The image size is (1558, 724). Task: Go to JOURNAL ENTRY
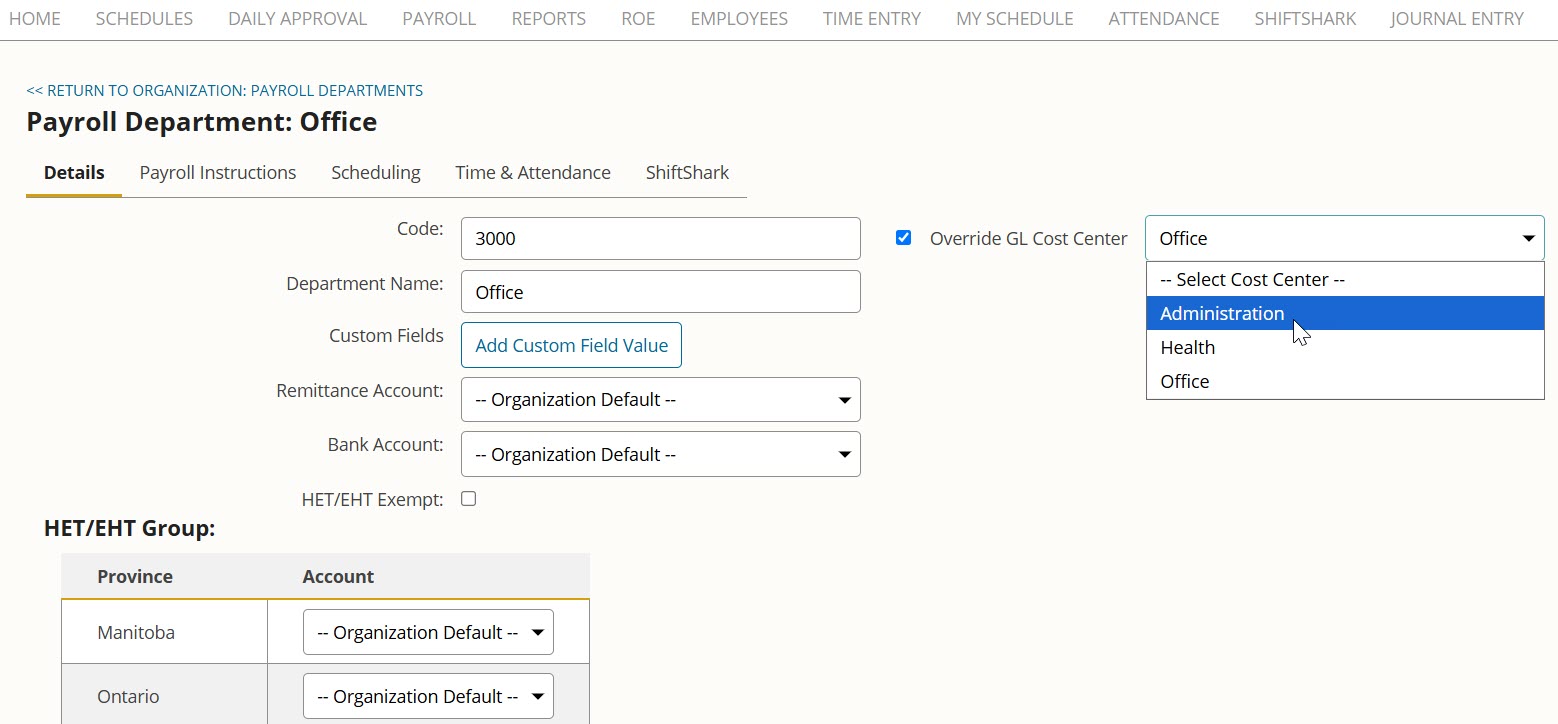[x=1457, y=19]
